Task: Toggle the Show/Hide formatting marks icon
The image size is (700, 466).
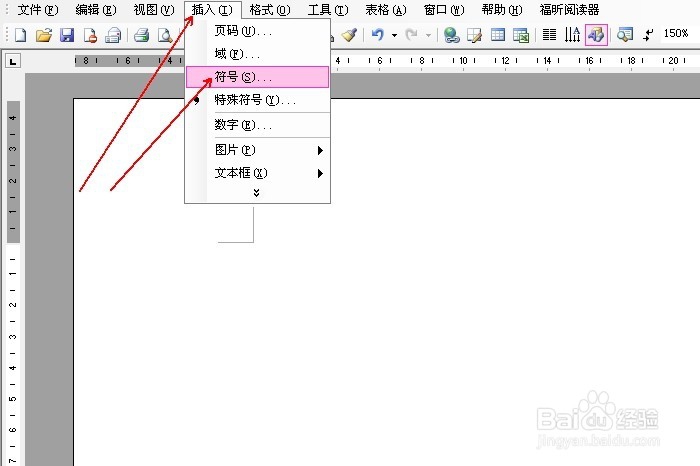Action: (x=648, y=35)
